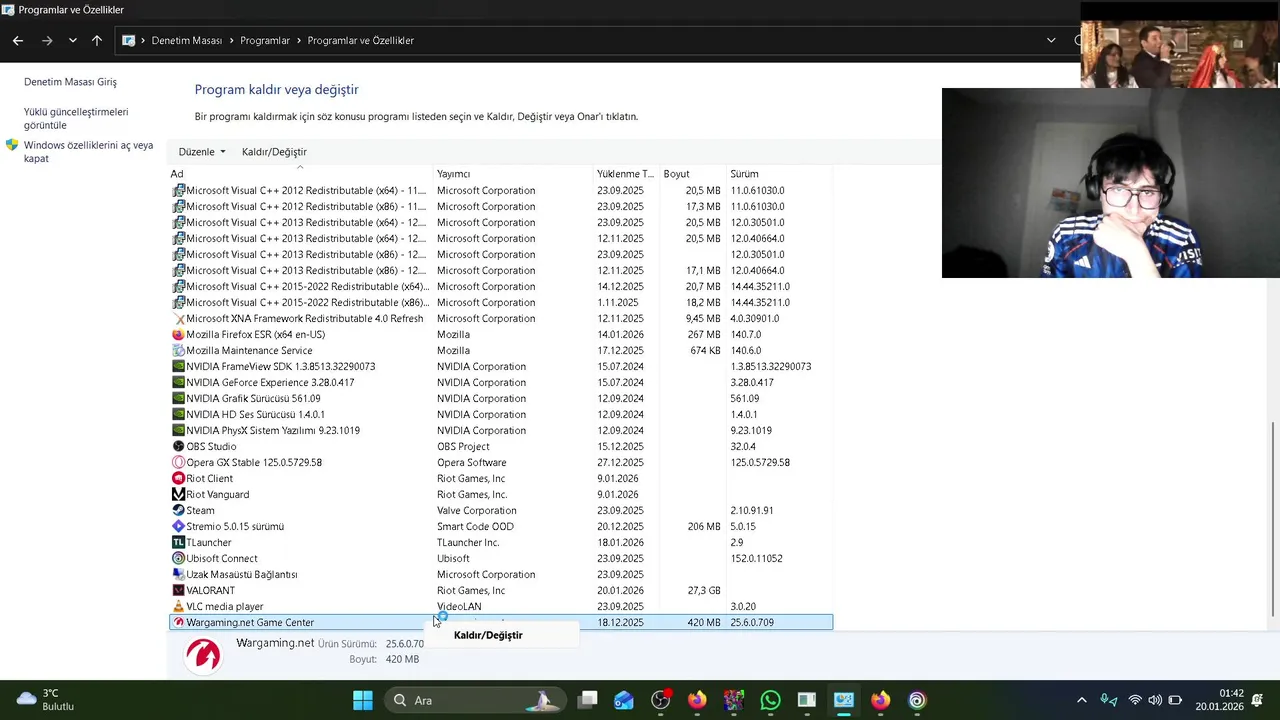Open recent locations dropdown beside forward arrow
The height and width of the screenshot is (720, 1280).
click(72, 40)
